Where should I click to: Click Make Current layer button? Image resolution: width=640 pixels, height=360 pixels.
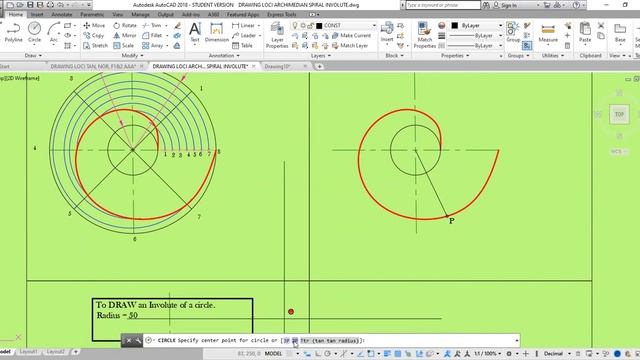tap(351, 36)
